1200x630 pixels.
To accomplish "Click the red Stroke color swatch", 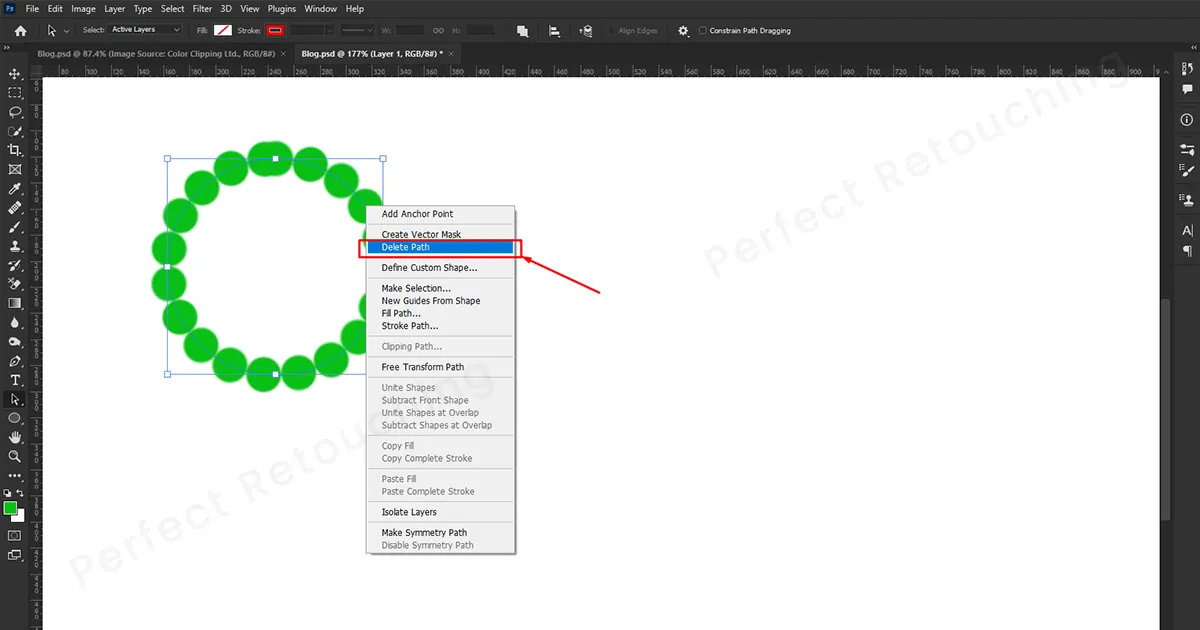I will pos(275,31).
